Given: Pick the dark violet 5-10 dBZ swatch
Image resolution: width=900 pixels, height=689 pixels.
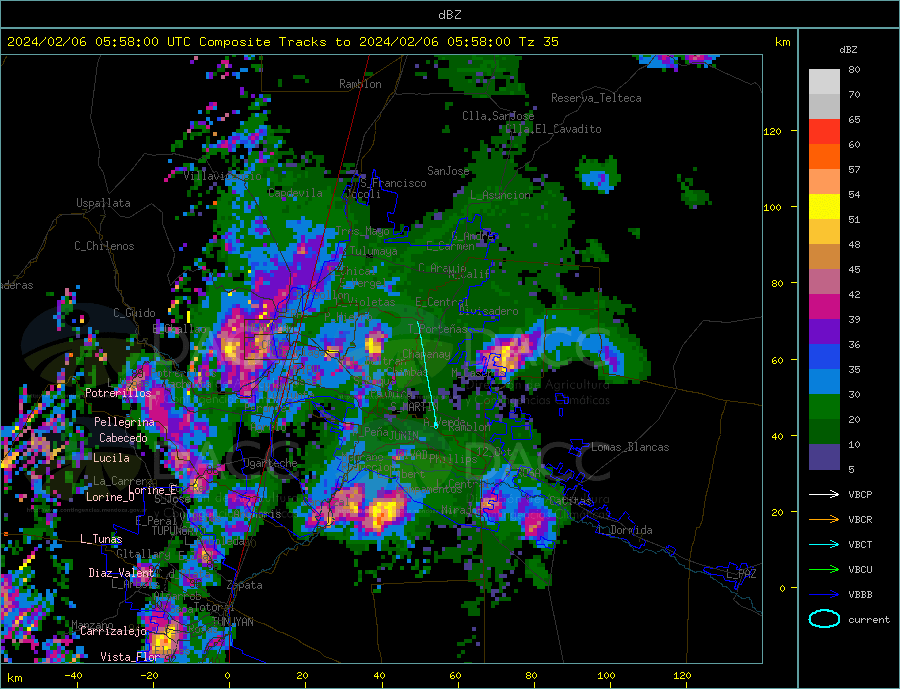Looking at the screenshot, I should click(x=824, y=457).
